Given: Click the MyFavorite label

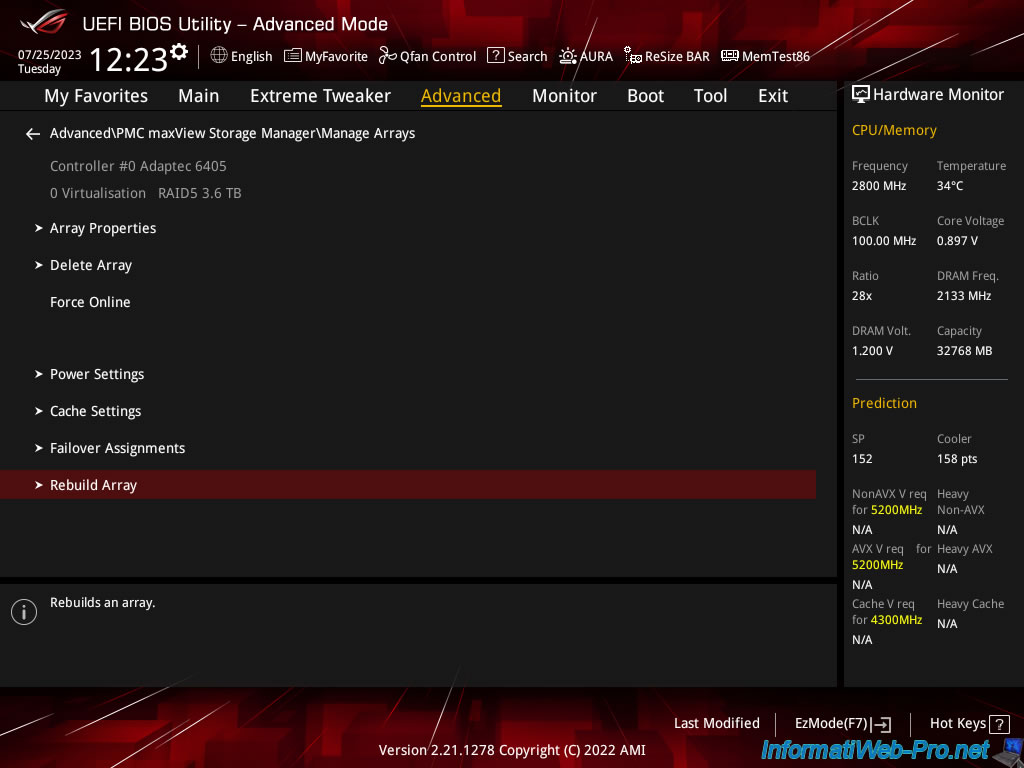Looking at the screenshot, I should click(336, 57).
